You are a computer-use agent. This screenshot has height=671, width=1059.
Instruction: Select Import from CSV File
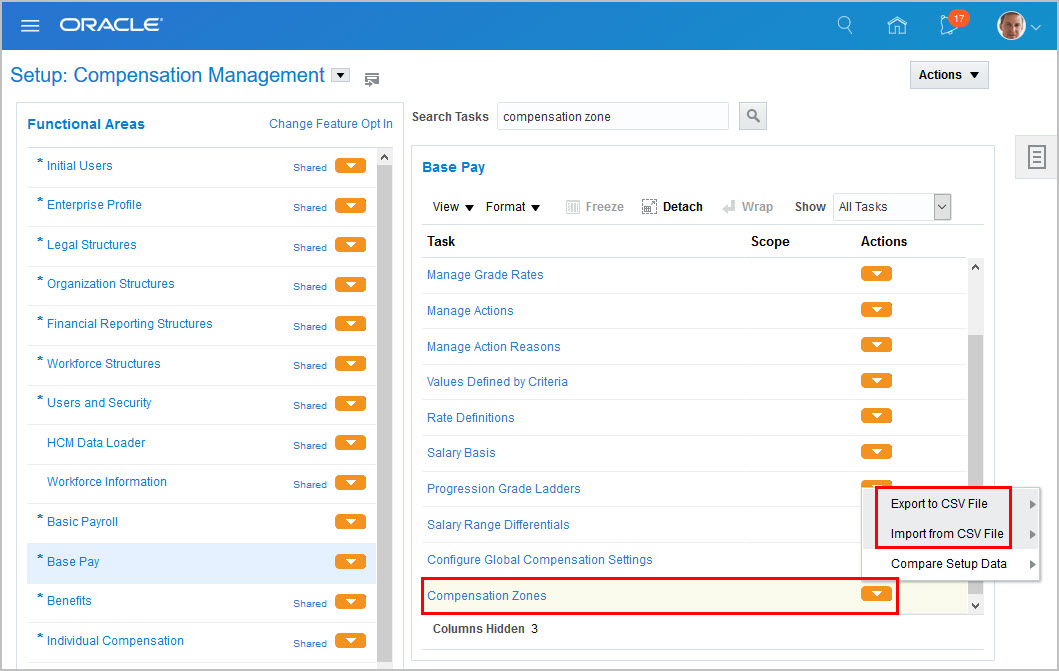pos(946,534)
